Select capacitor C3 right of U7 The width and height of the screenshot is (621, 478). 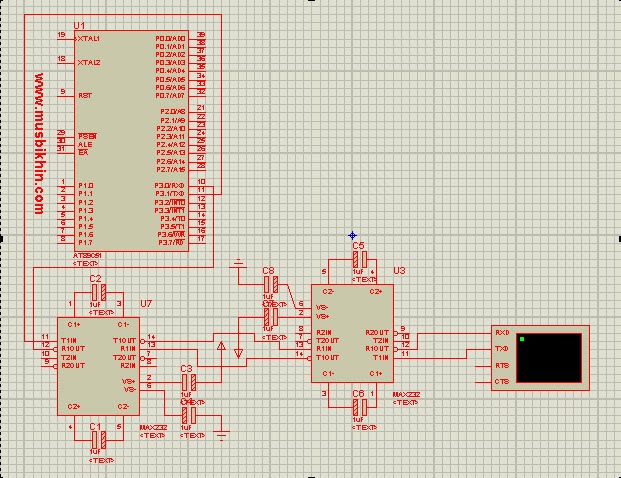point(187,381)
